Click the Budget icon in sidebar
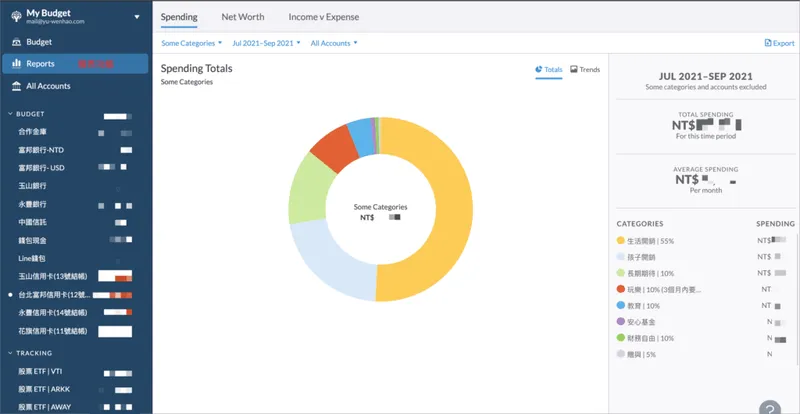800x414 pixels. [x=15, y=42]
